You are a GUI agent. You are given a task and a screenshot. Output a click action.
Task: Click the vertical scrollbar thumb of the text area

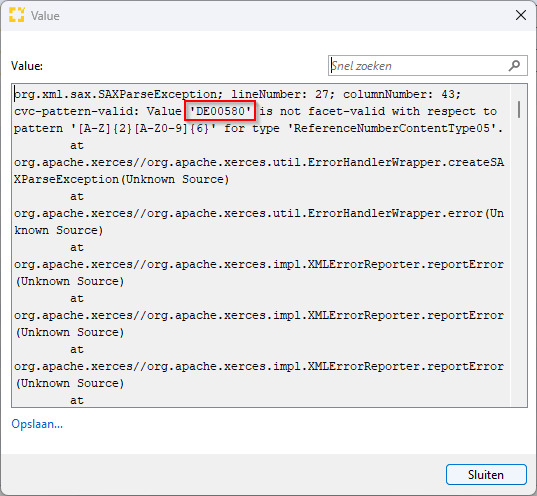(519, 109)
